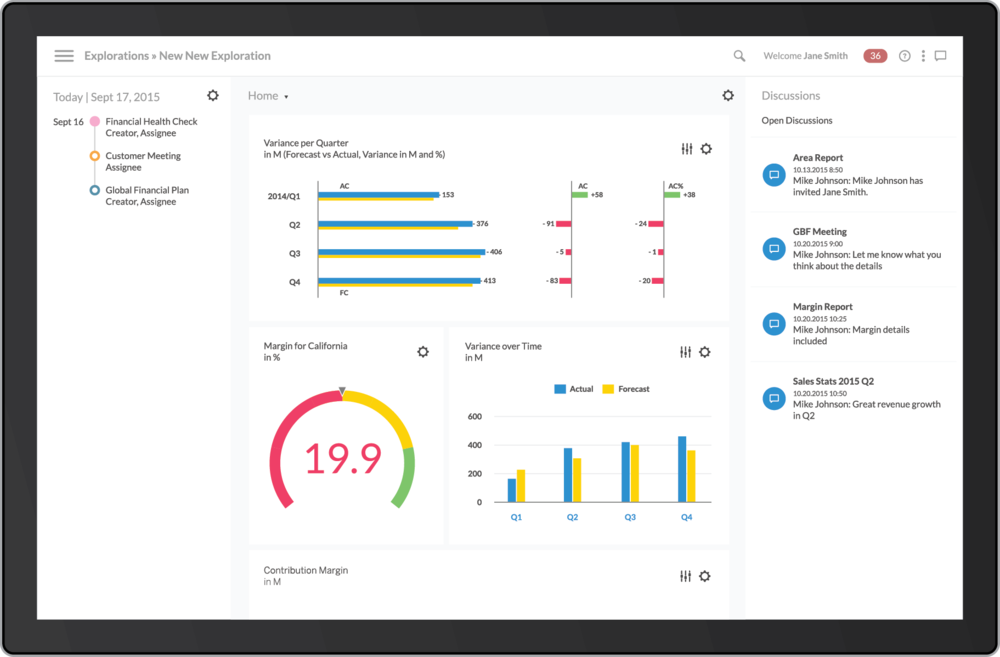Click the Actual legend swatch to hide Actual bars

point(561,388)
